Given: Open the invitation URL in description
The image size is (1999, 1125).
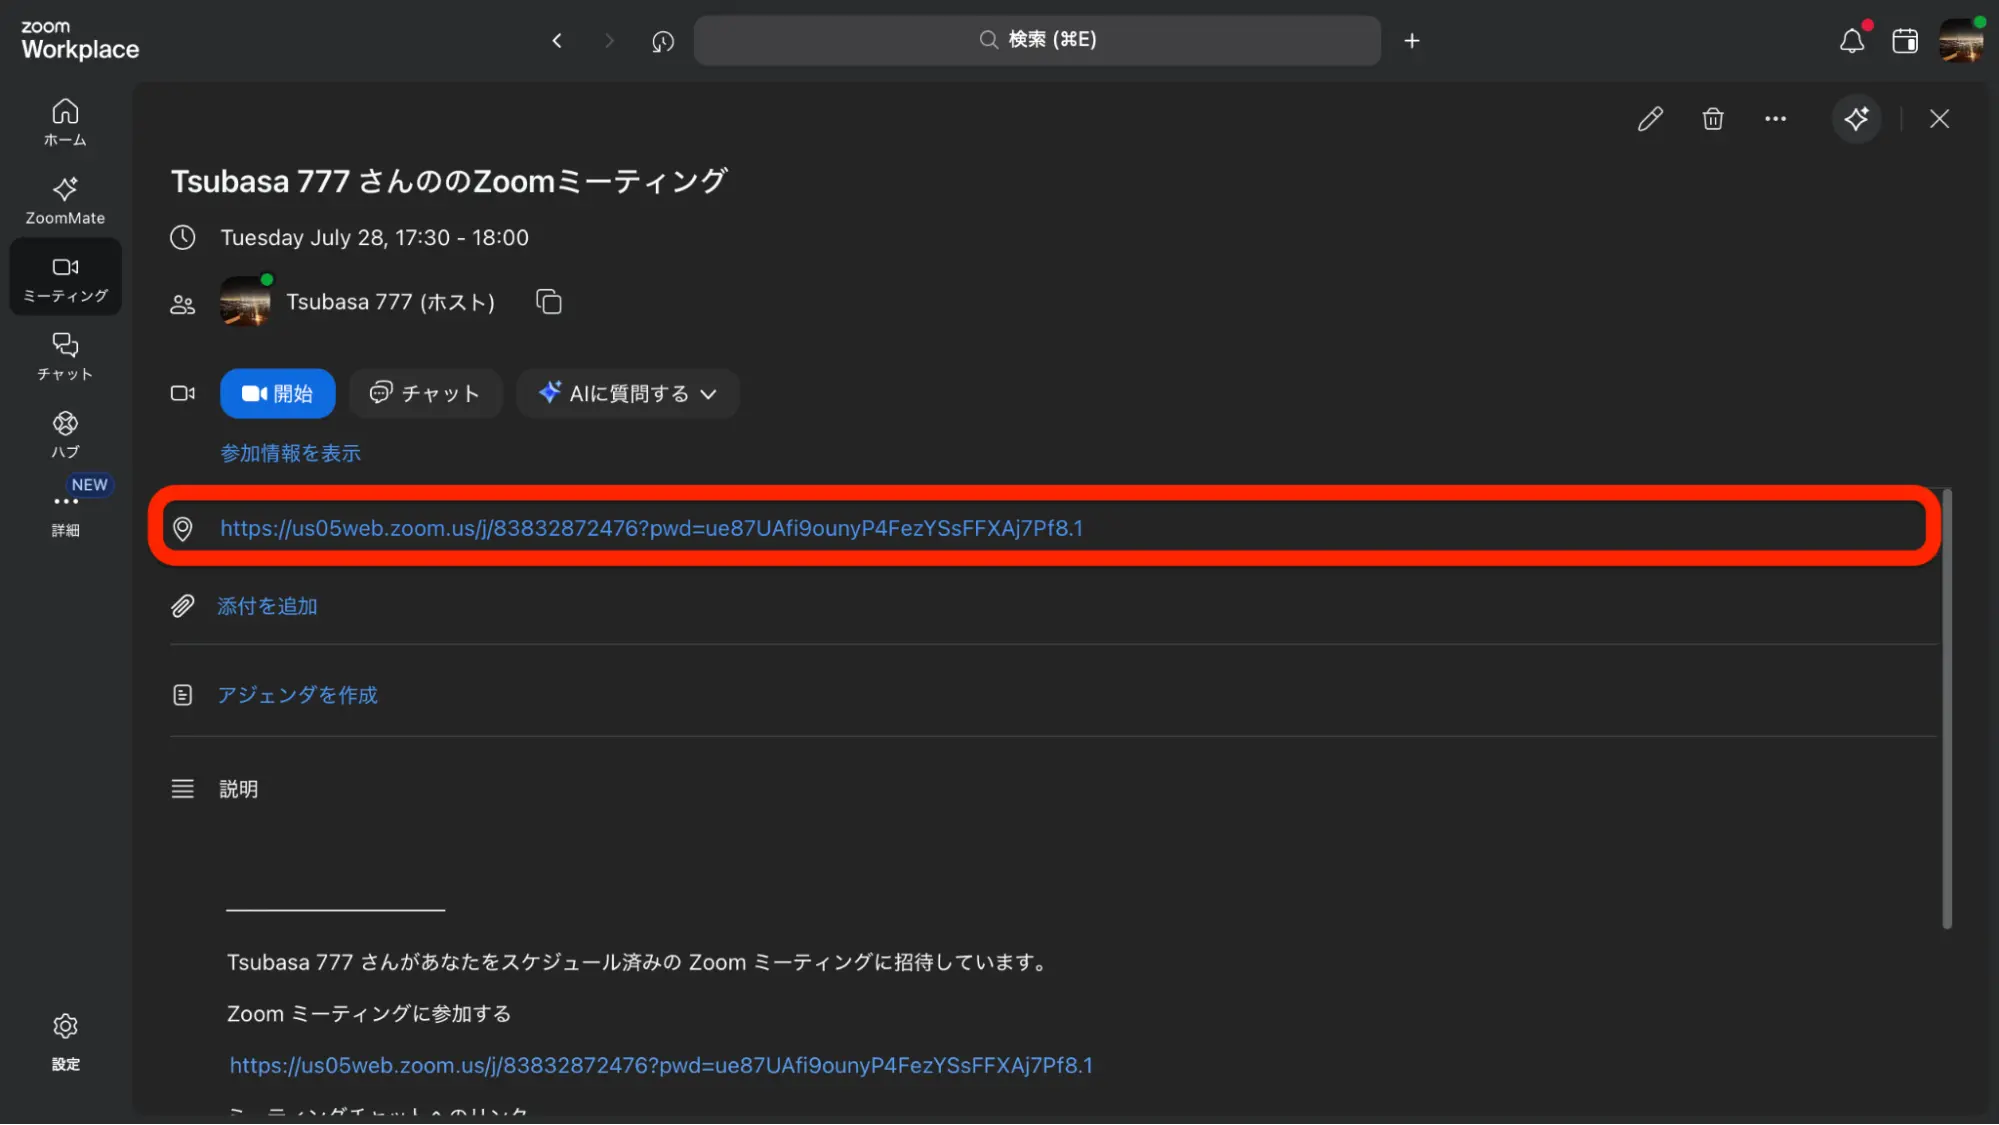Looking at the screenshot, I should tap(661, 1065).
